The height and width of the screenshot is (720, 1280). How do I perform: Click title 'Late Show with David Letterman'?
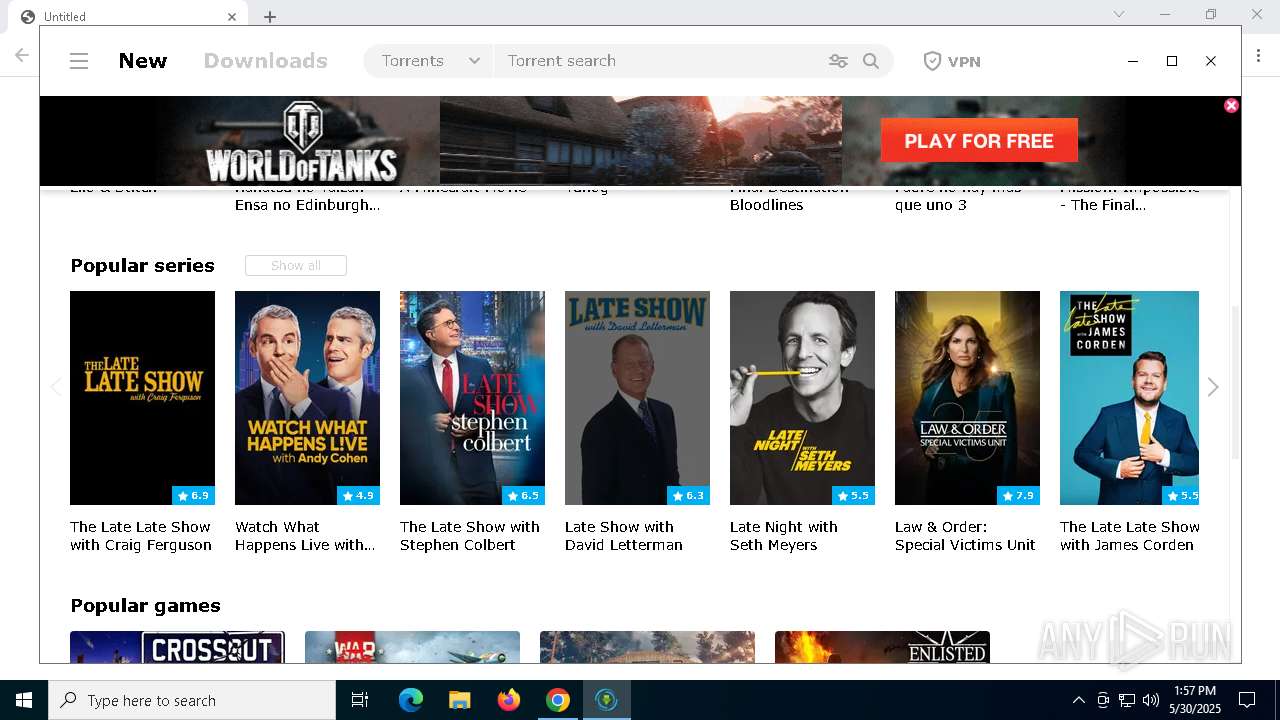click(624, 536)
